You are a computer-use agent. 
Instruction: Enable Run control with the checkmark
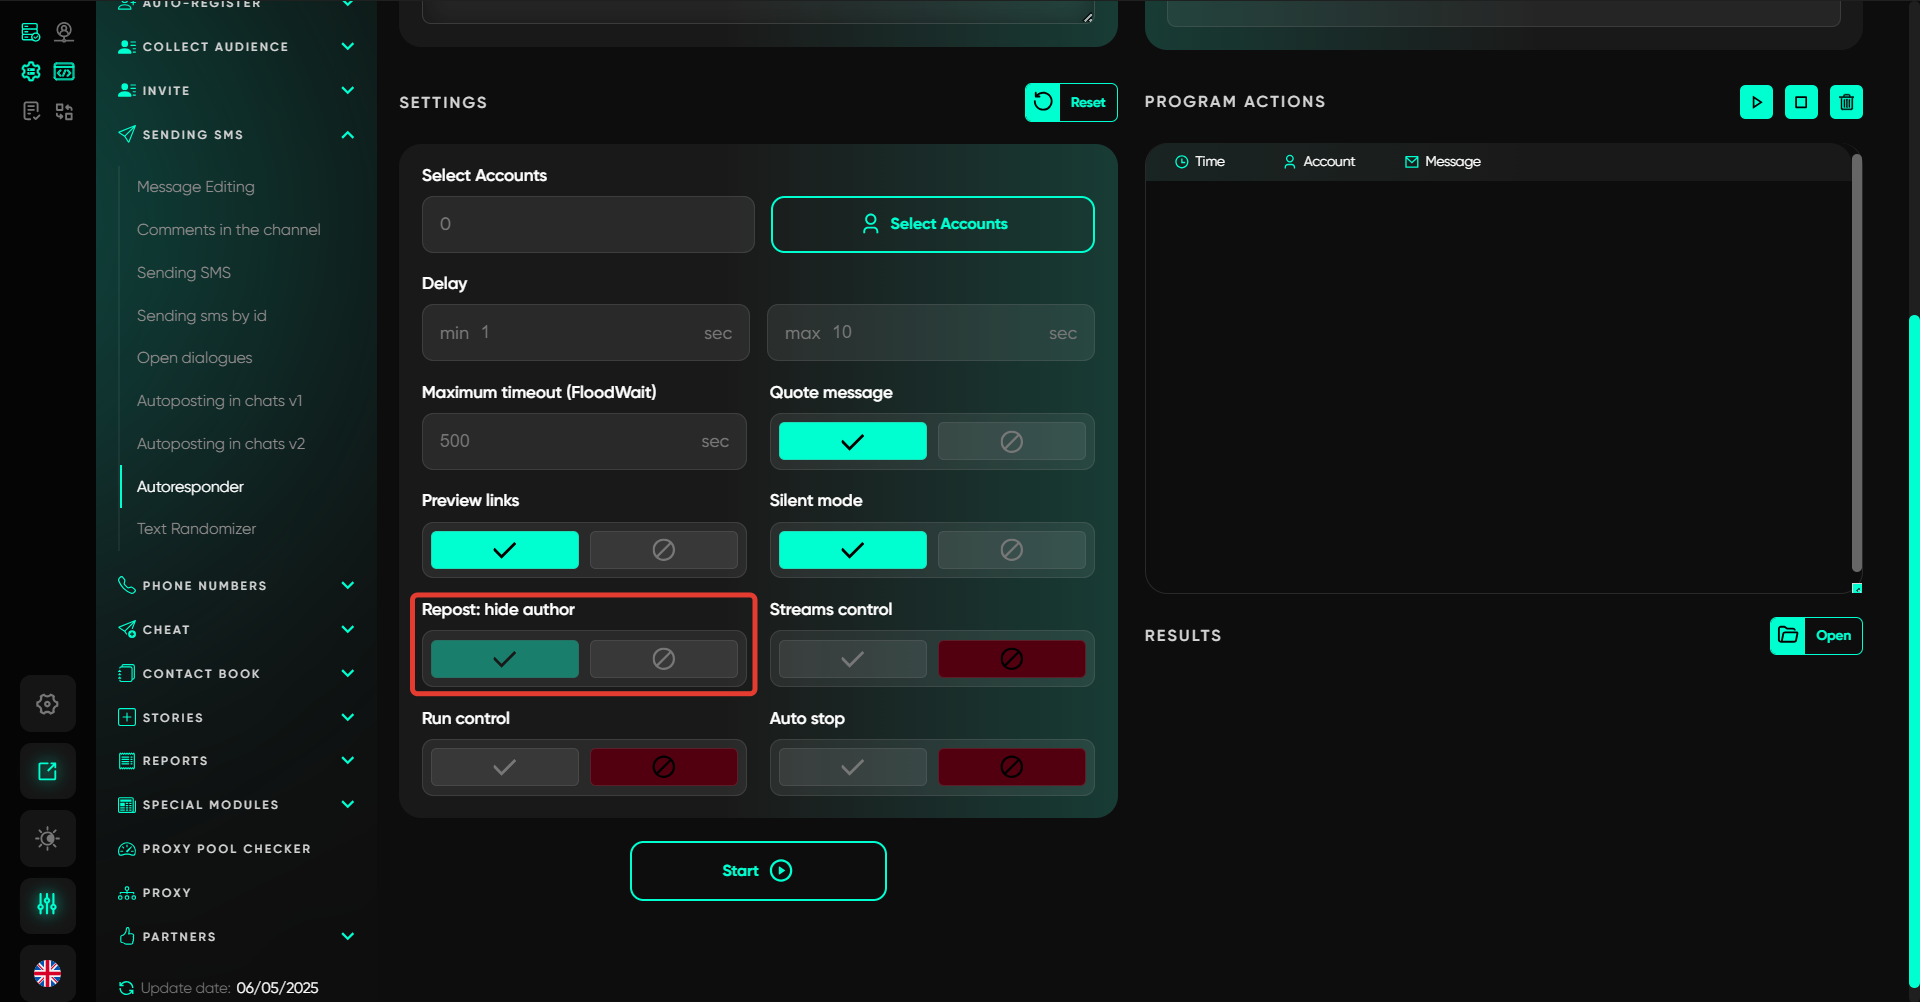(504, 767)
